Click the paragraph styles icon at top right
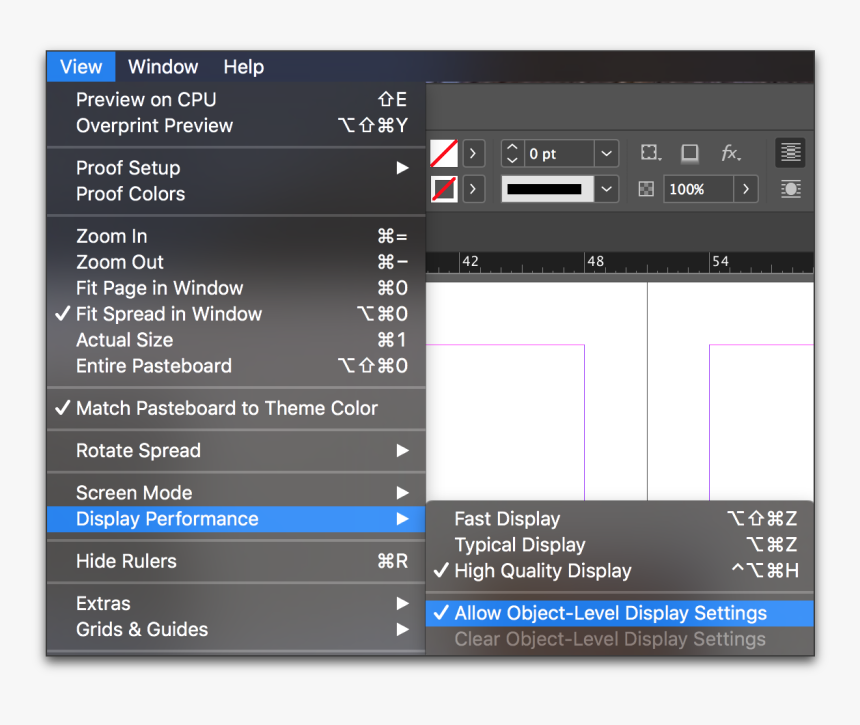Image resolution: width=860 pixels, height=725 pixels. coord(789,152)
